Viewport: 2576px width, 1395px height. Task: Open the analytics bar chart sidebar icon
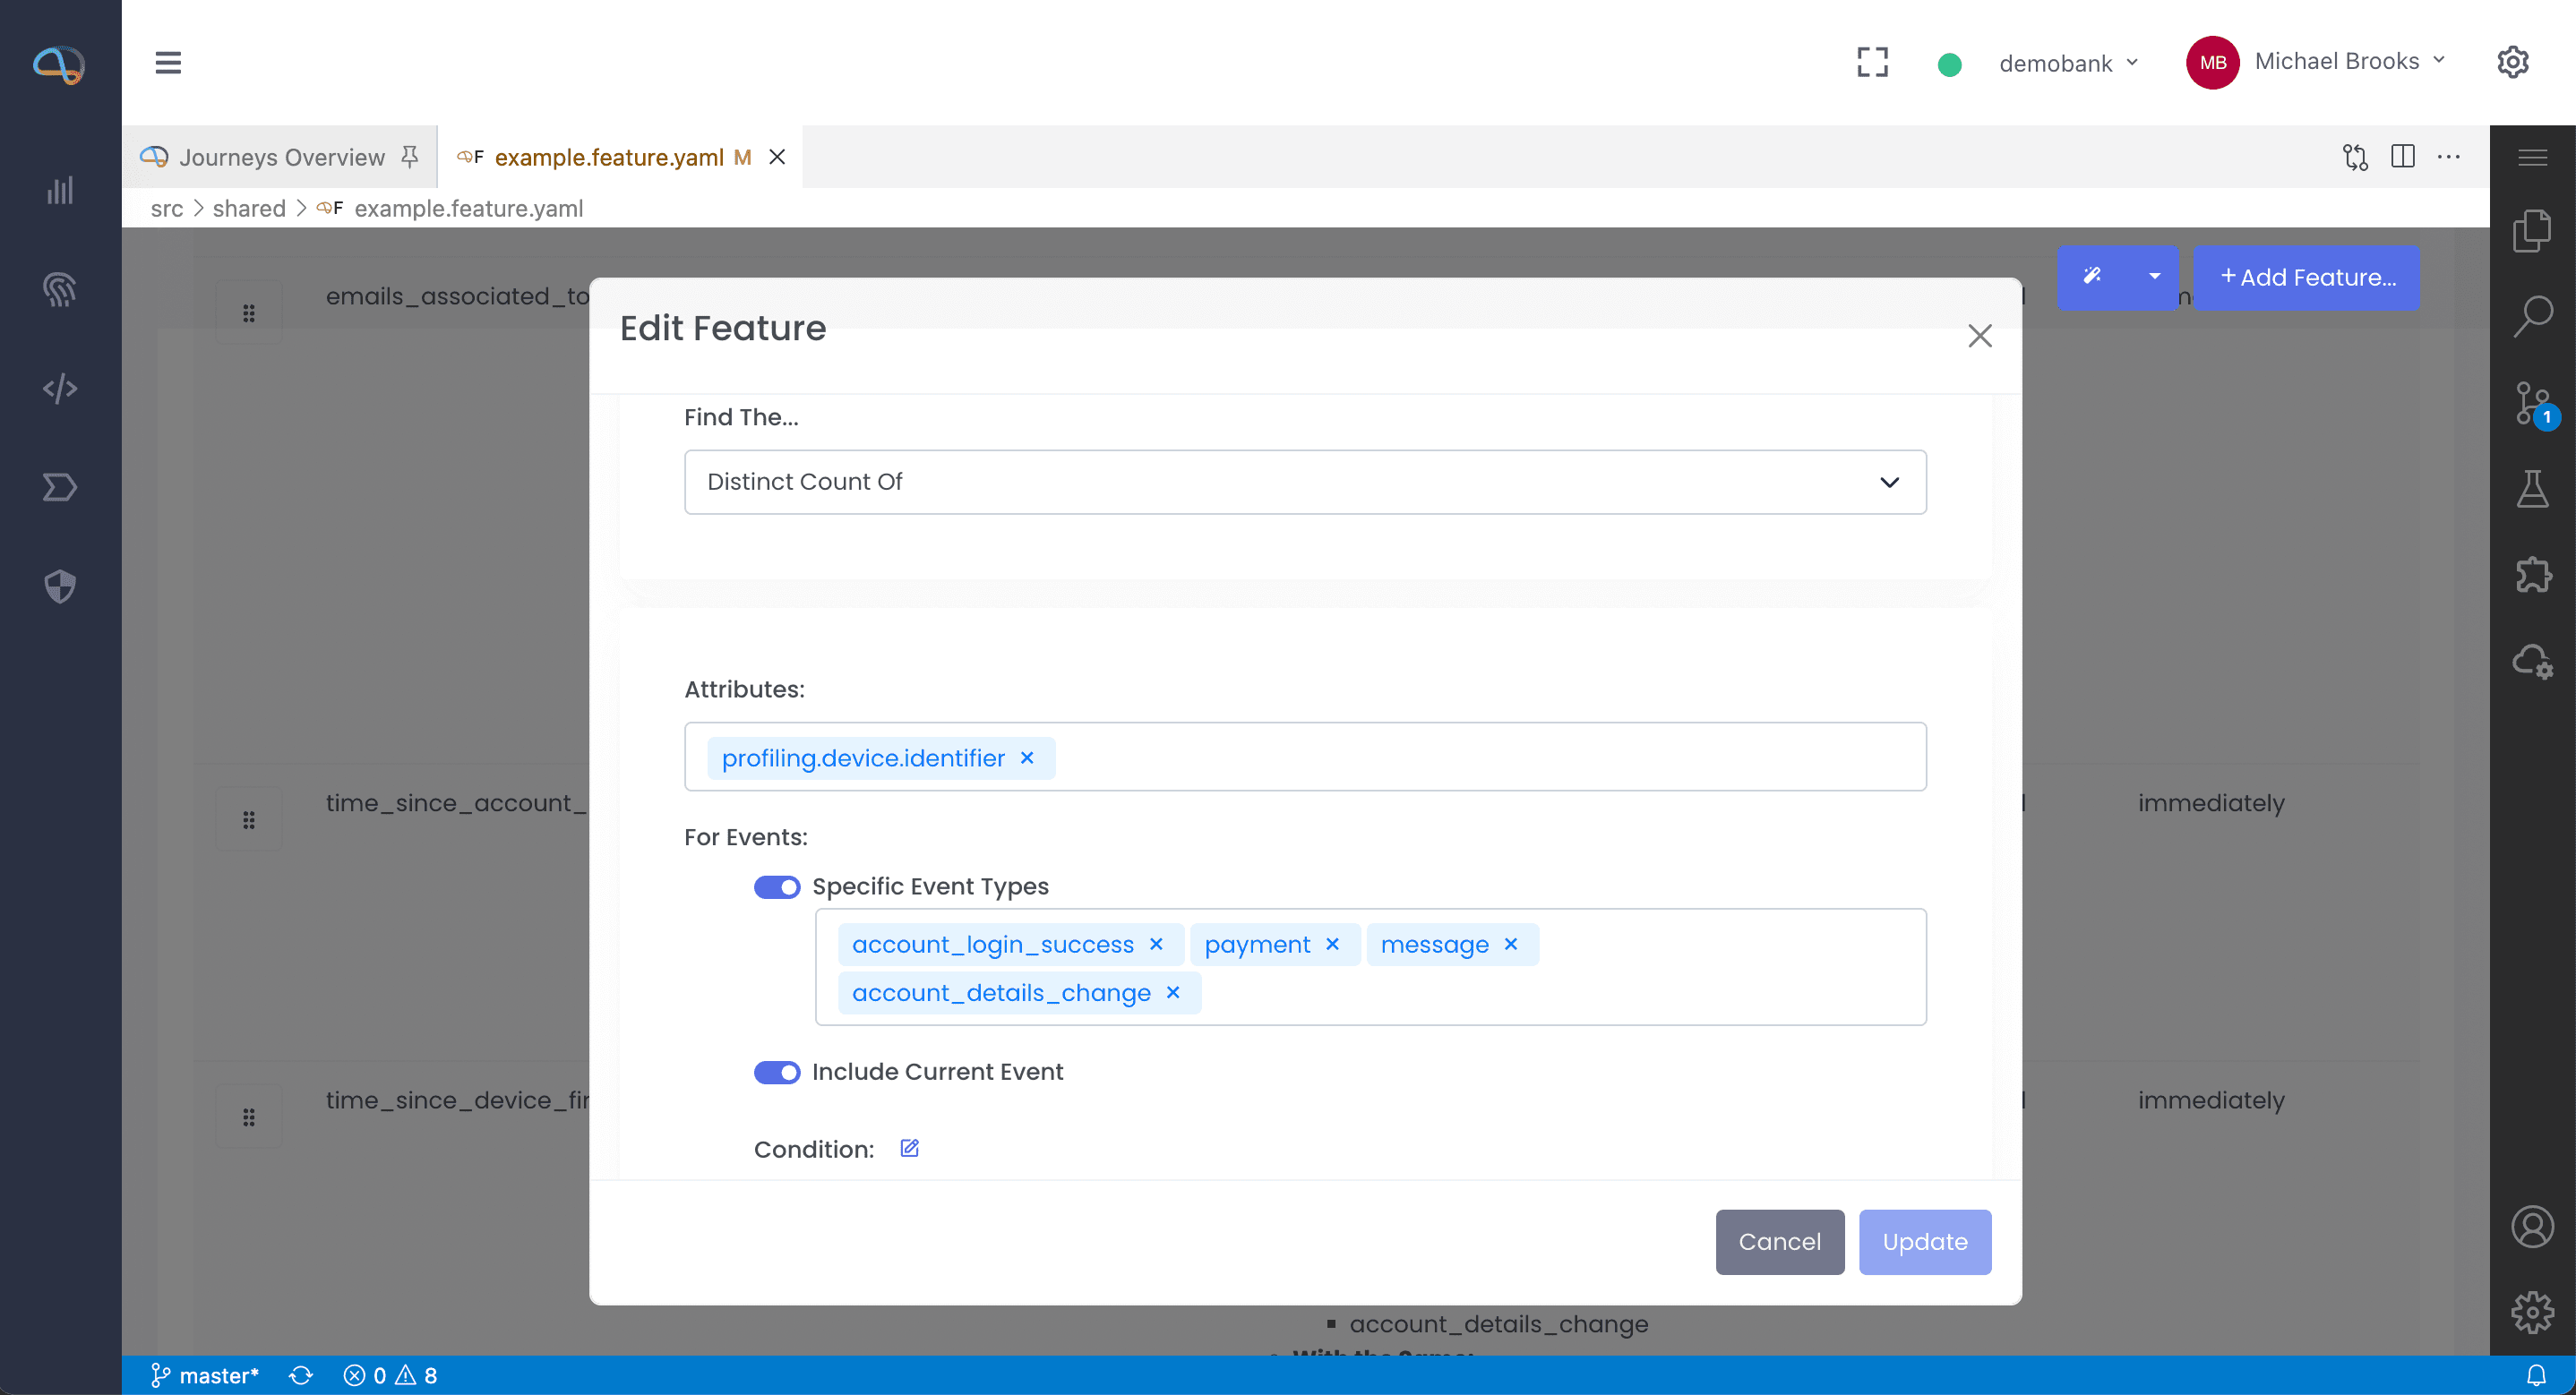[x=60, y=191]
